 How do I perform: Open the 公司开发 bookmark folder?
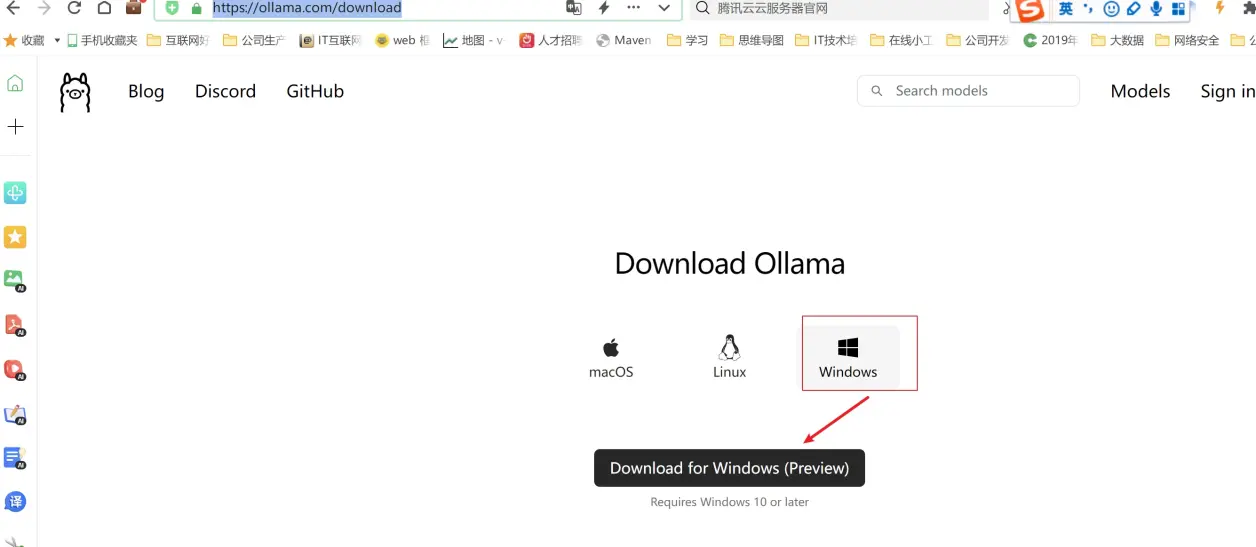coord(978,41)
